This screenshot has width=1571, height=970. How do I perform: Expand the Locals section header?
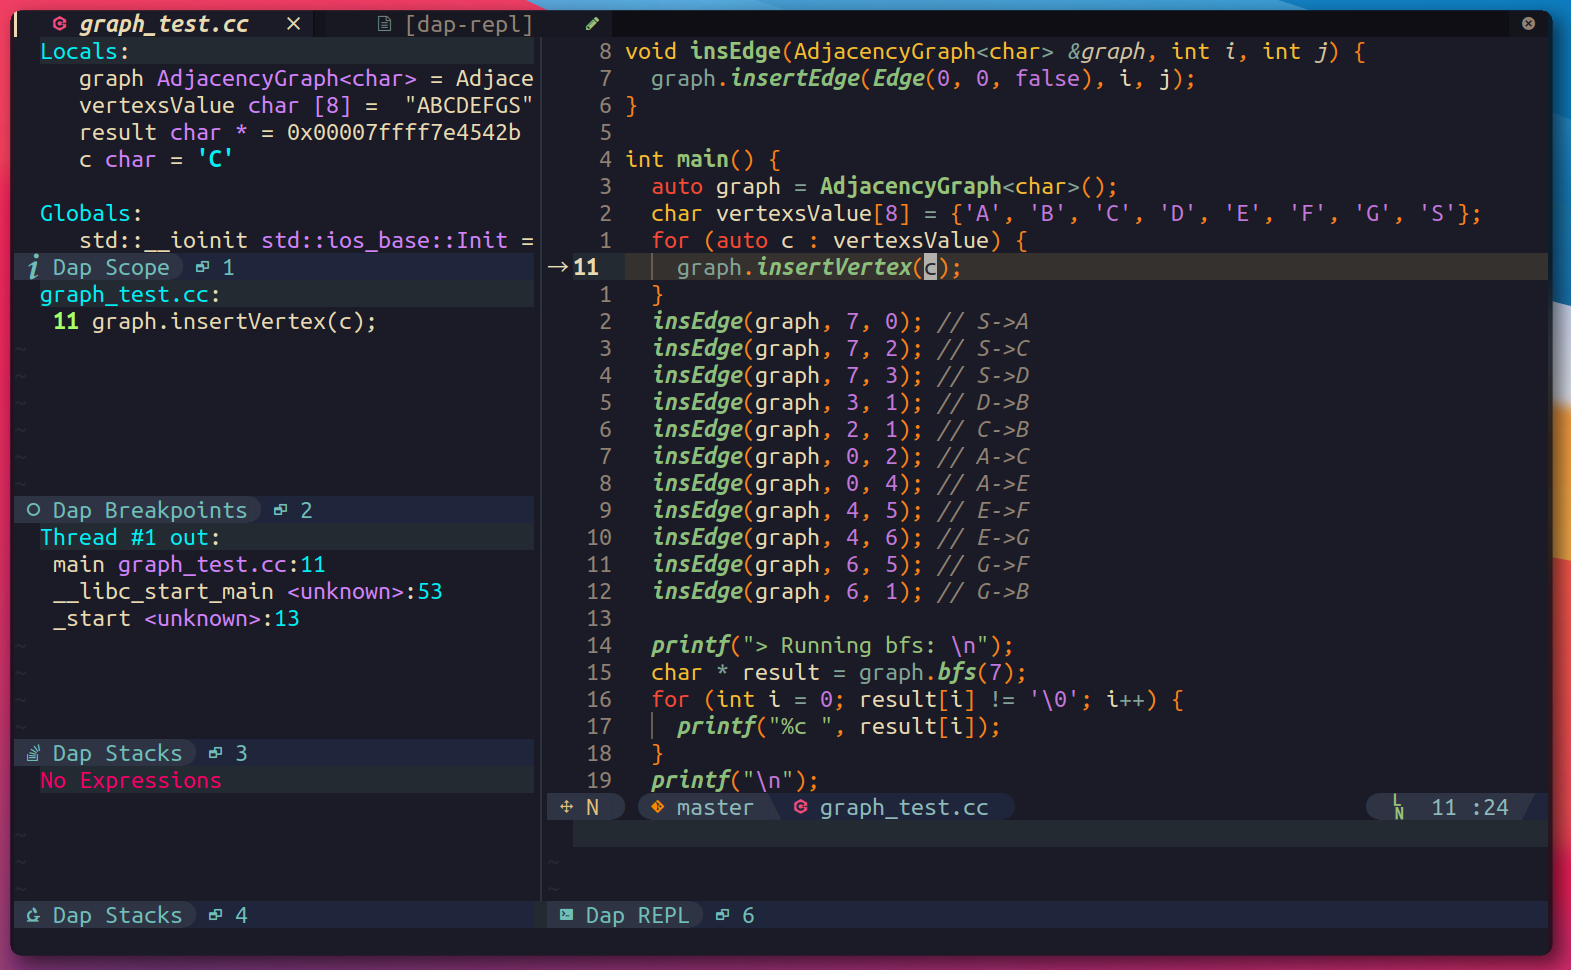coord(84,51)
